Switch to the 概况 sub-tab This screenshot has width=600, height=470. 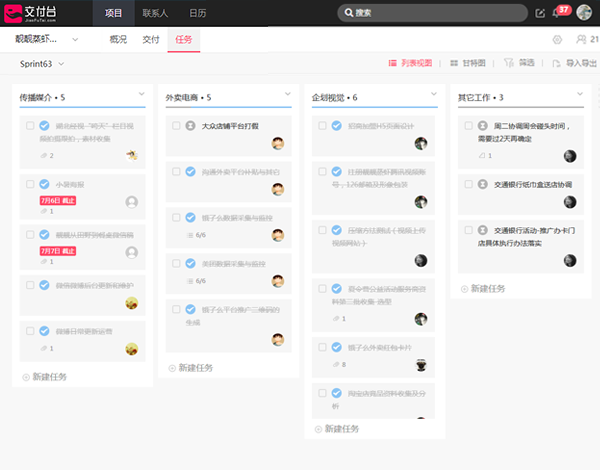click(x=118, y=39)
